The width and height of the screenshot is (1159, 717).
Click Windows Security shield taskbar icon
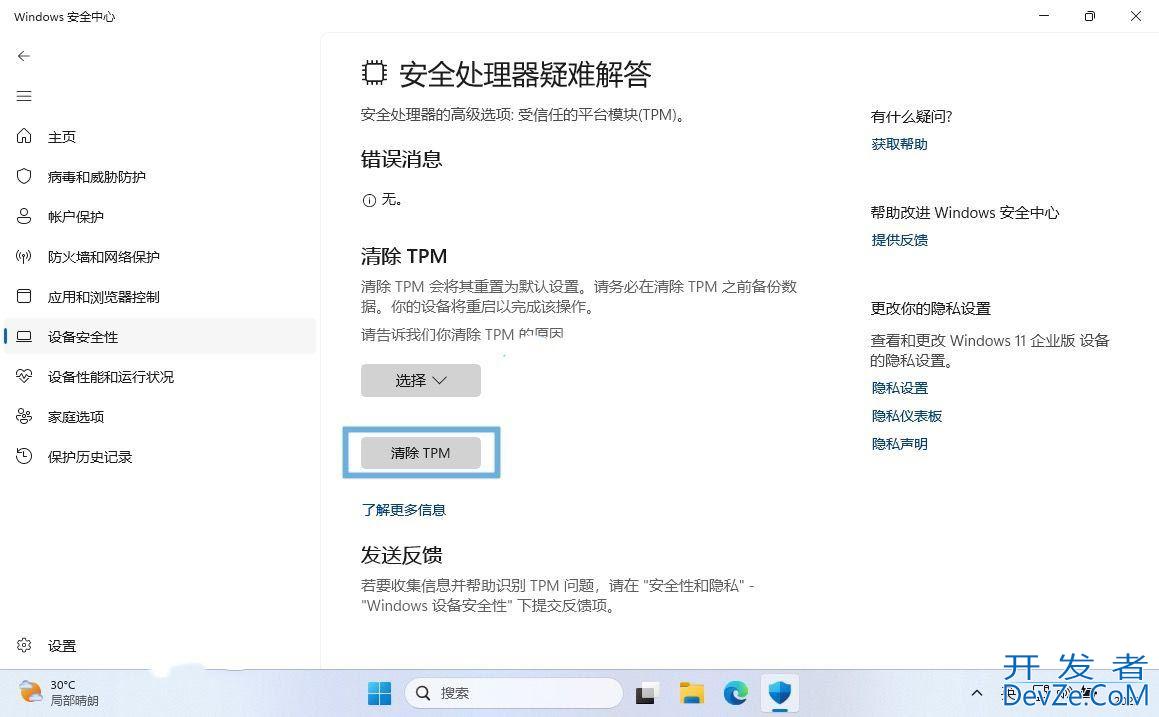(780, 693)
